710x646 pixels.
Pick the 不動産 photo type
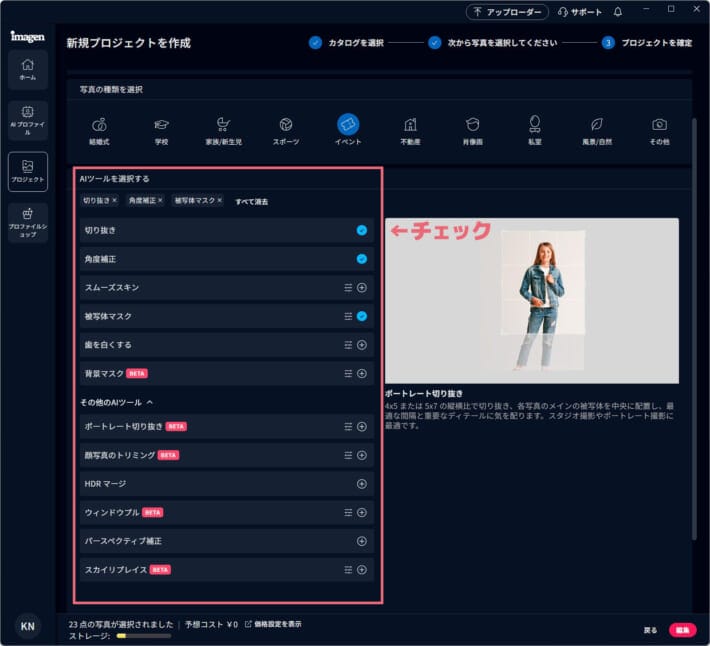(x=410, y=131)
